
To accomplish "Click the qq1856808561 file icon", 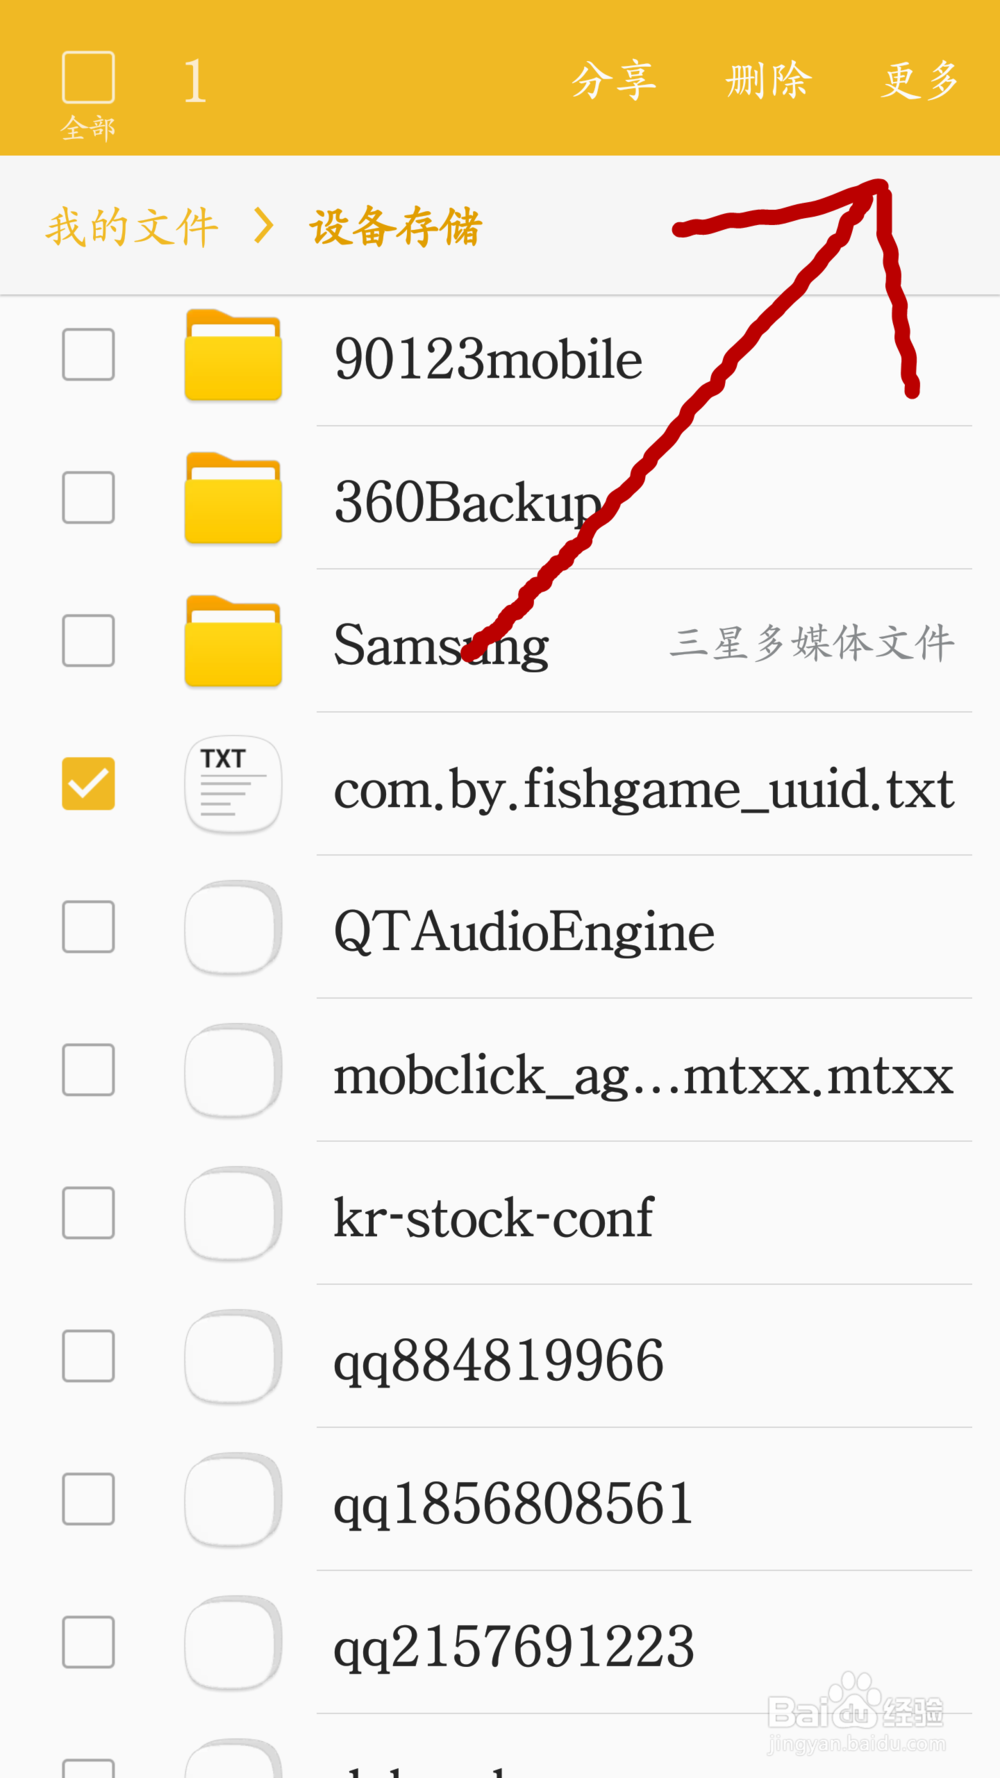I will [233, 1500].
